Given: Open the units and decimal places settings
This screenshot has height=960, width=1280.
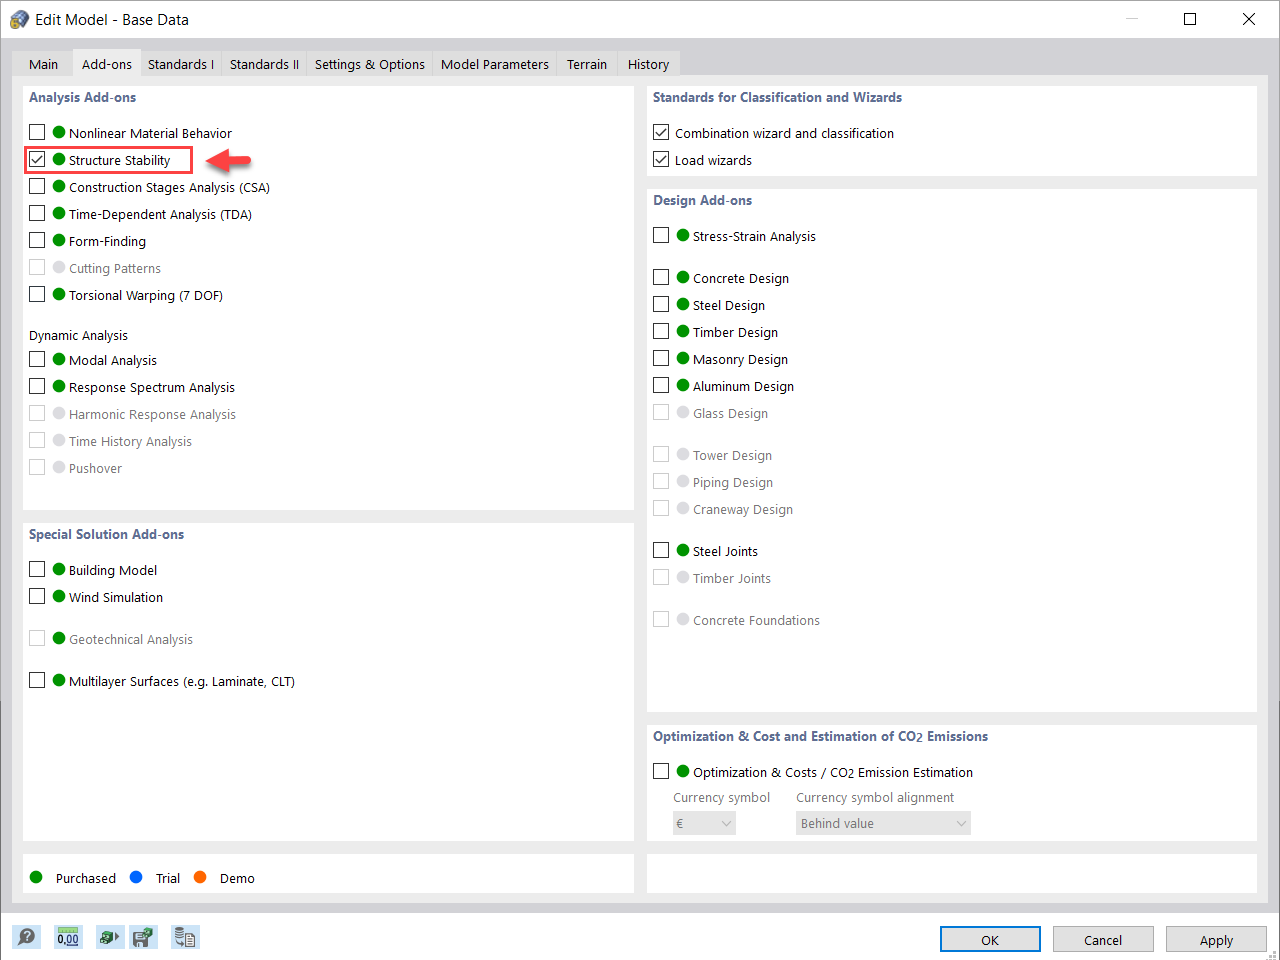Looking at the screenshot, I should (x=68, y=937).
